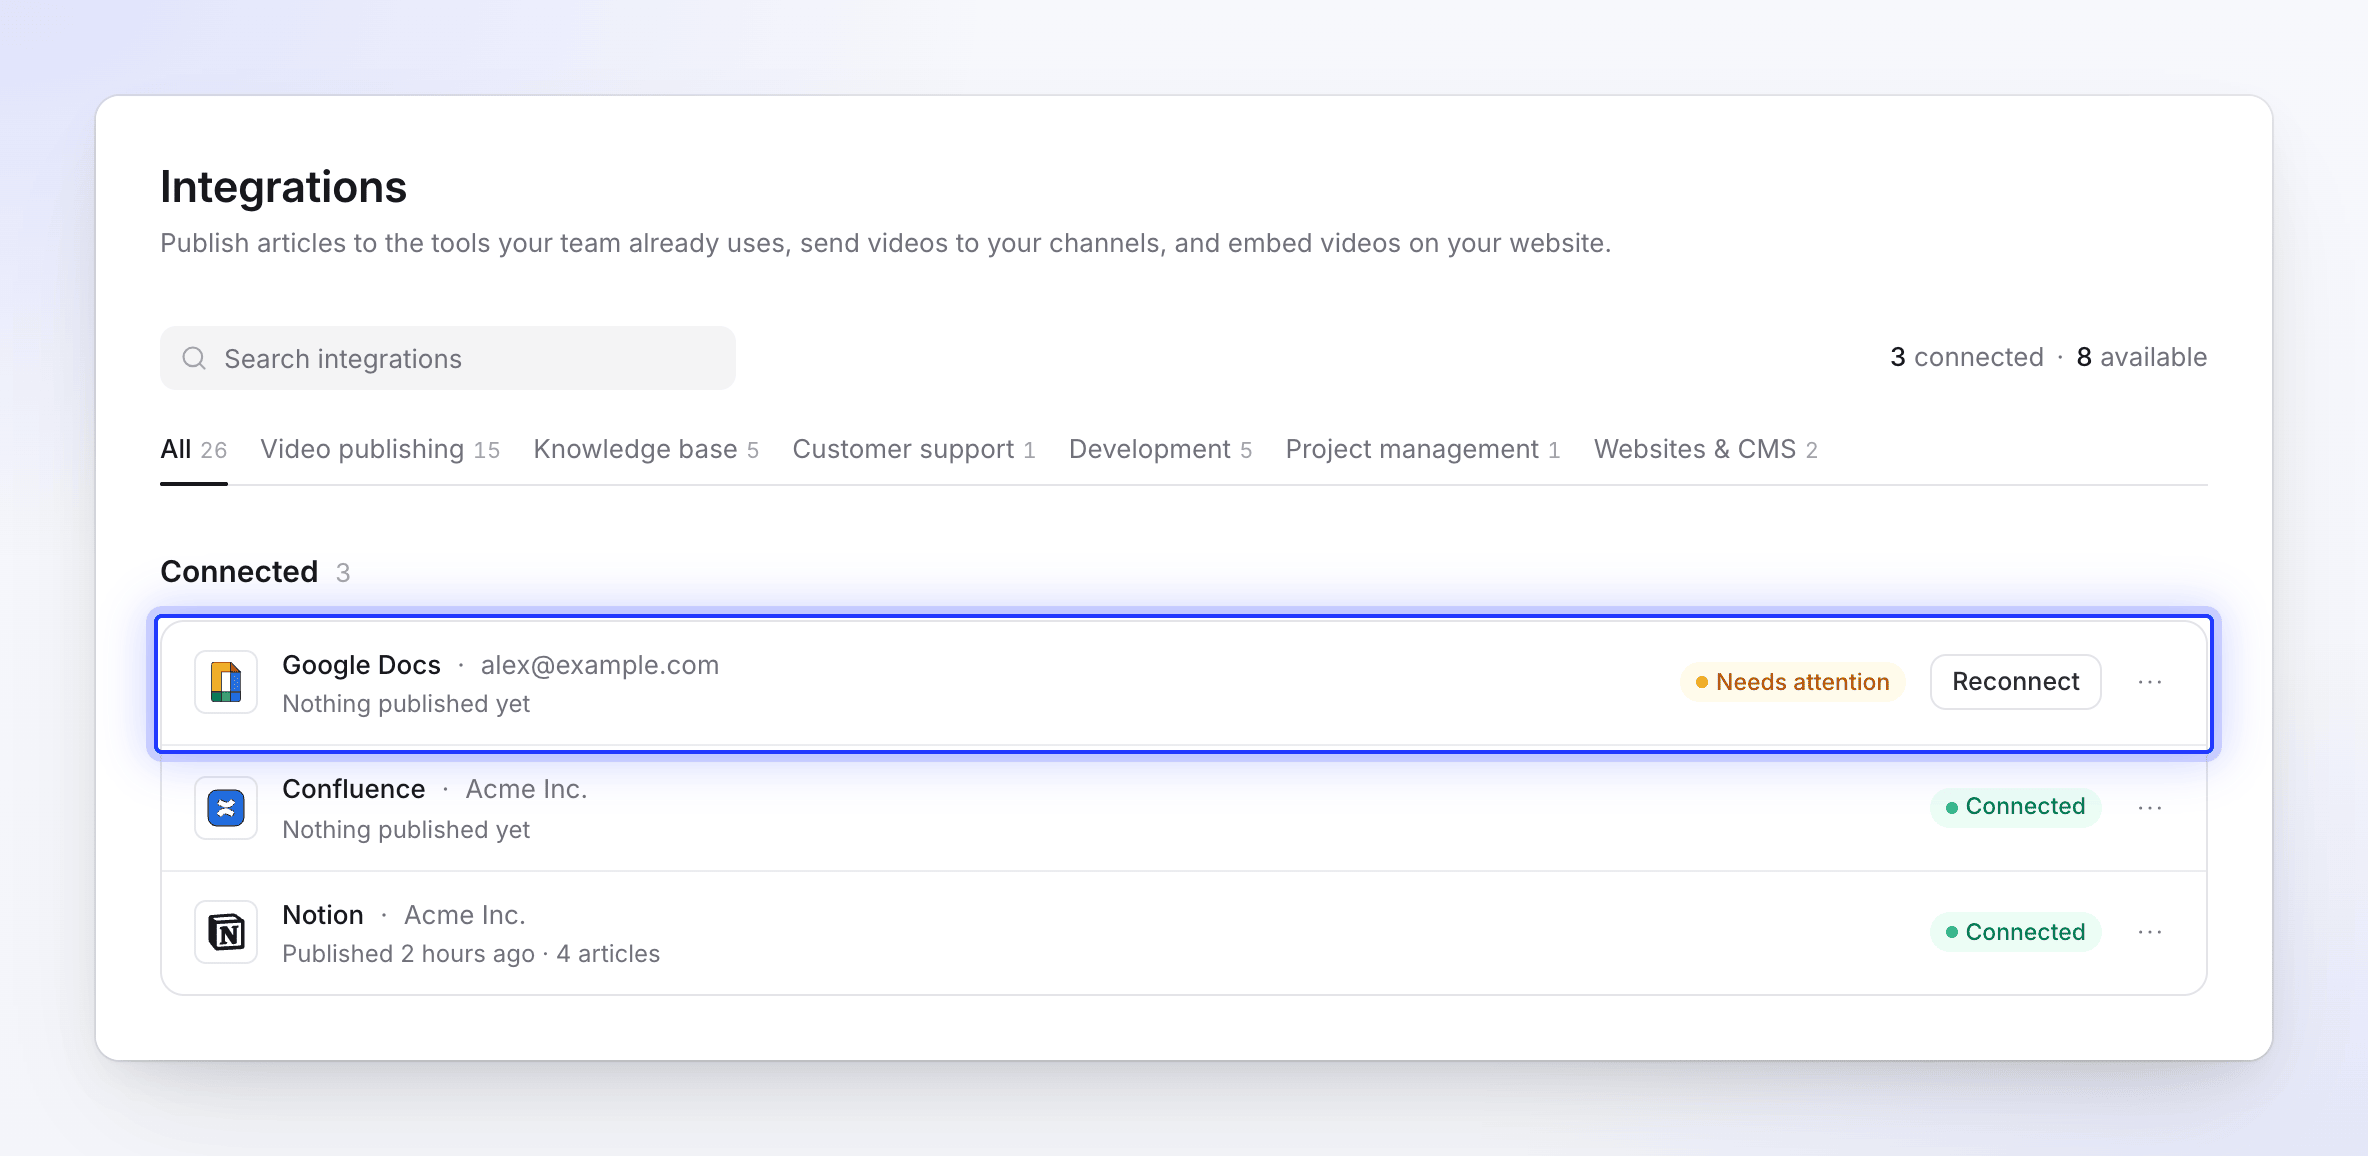2368x1156 pixels.
Task: Click alex@example.com account text
Action: pos(600,665)
